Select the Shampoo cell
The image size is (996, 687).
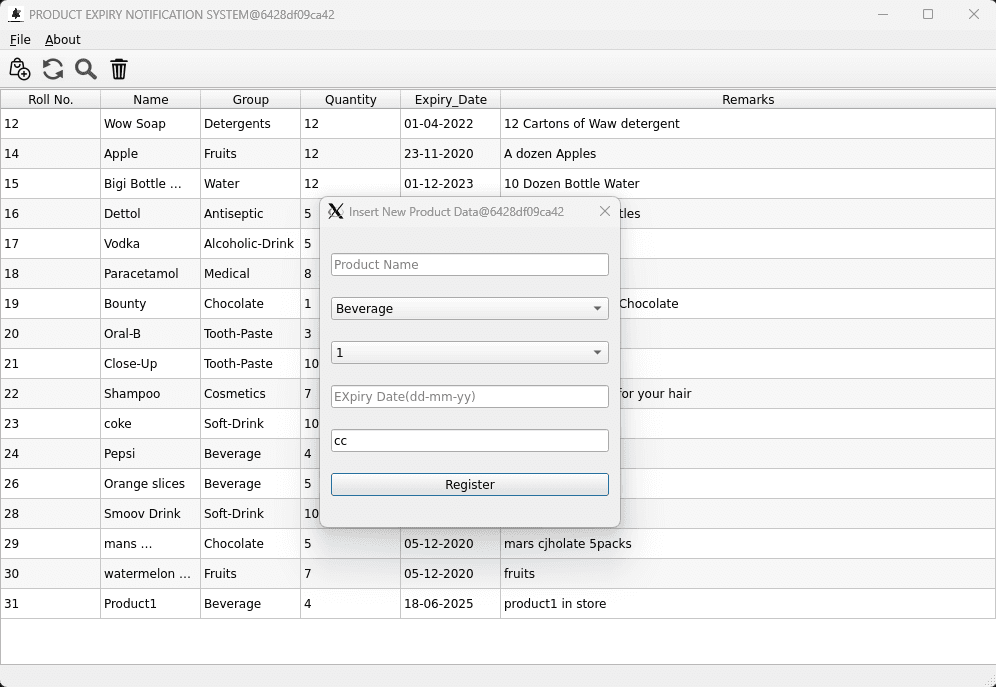click(151, 394)
